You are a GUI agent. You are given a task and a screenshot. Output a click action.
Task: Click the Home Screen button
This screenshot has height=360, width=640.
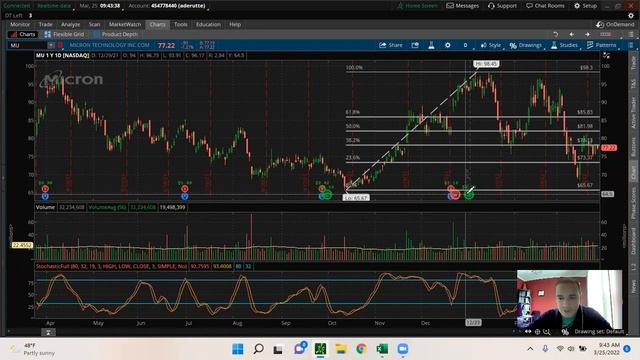tap(417, 6)
